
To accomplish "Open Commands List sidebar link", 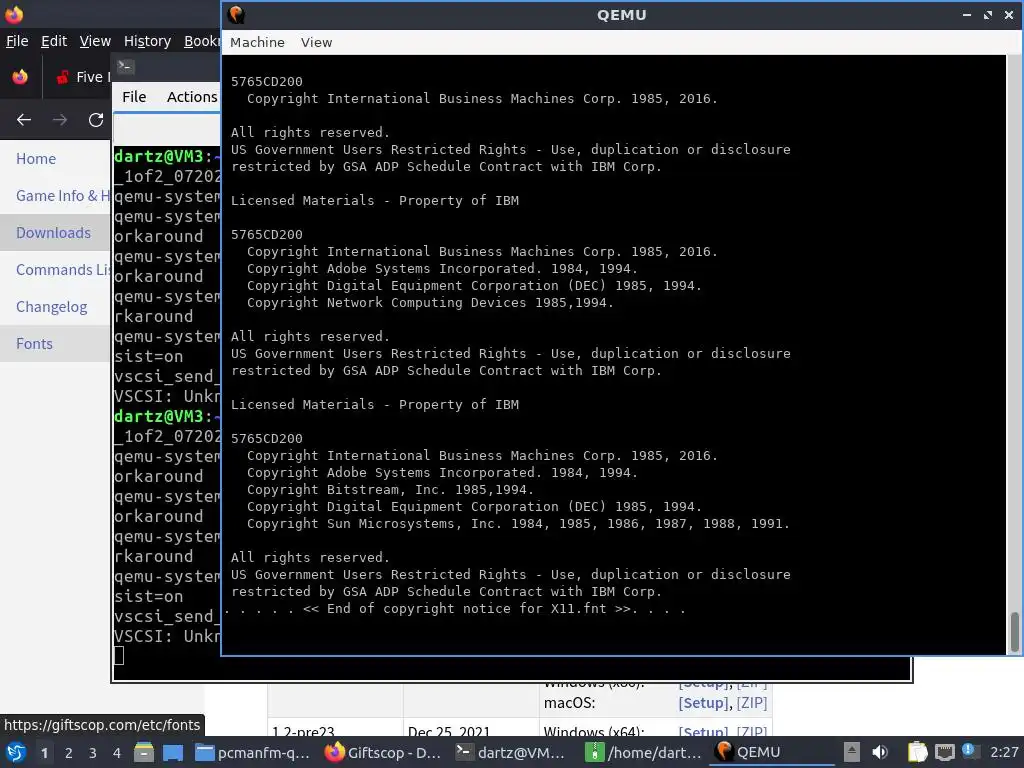I will (x=63, y=270).
